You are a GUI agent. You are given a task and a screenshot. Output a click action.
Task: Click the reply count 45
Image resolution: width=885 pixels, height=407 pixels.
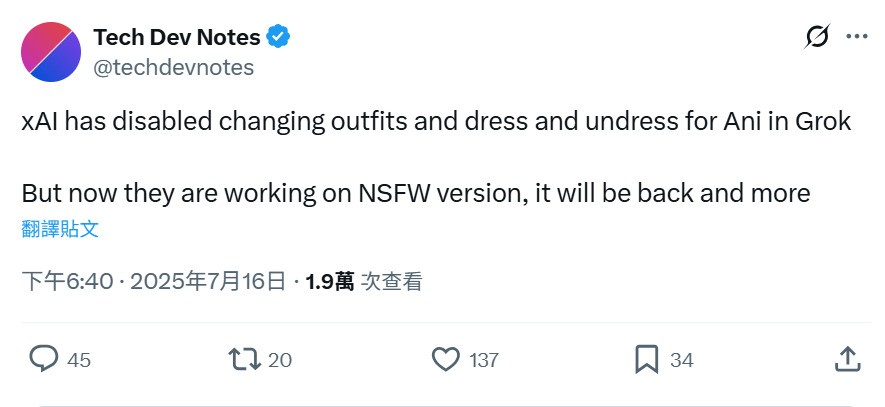tap(79, 360)
